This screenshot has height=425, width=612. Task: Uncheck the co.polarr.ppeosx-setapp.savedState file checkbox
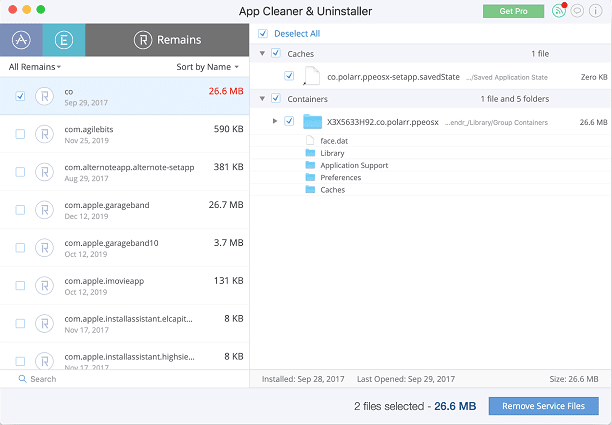(x=289, y=76)
